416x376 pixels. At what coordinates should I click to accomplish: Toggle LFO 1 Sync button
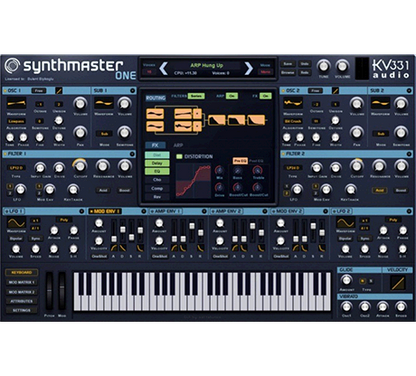pyautogui.click(x=36, y=239)
